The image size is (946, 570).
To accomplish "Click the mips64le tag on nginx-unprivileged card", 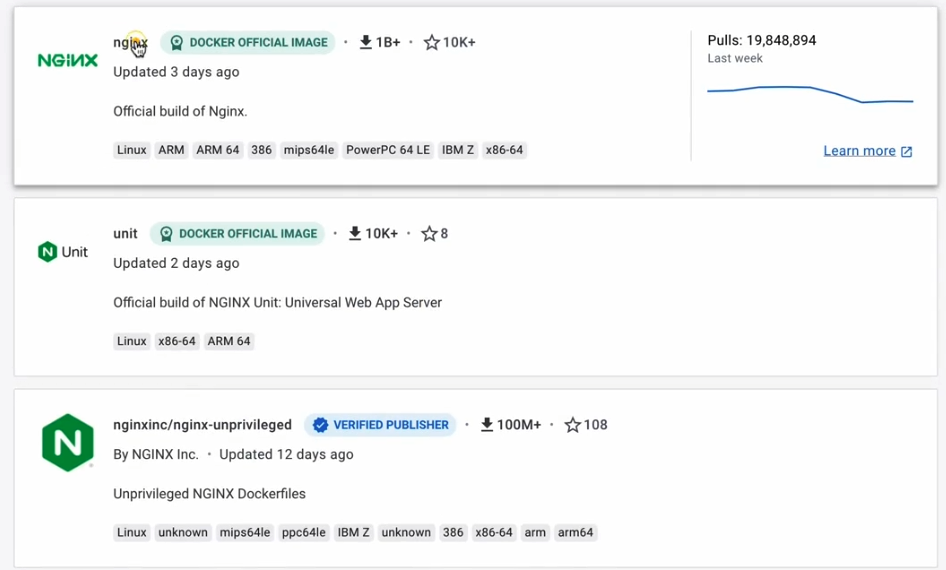I will click(x=245, y=532).
